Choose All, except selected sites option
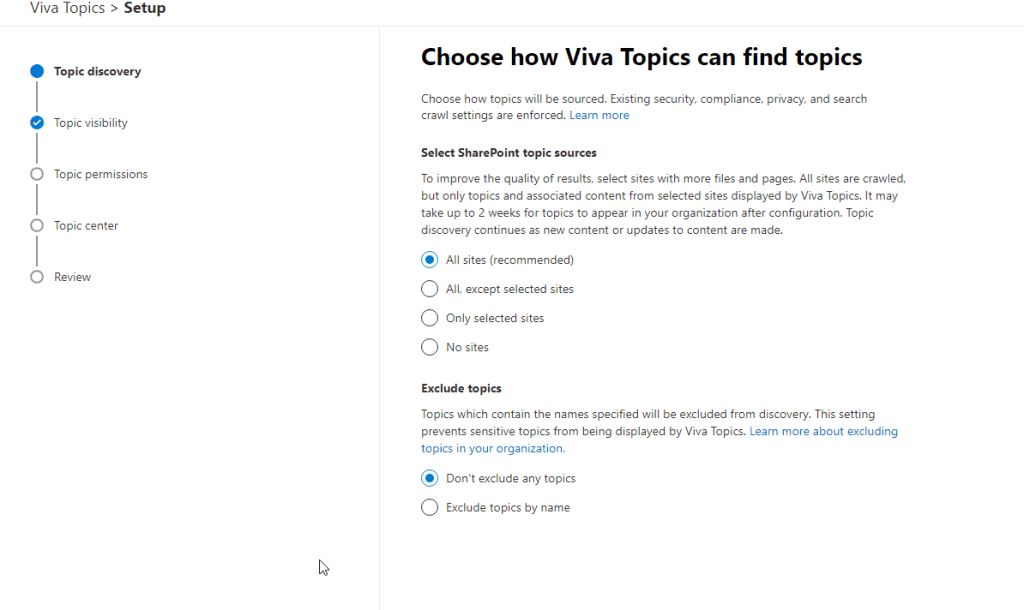This screenshot has height=610, width=1024. point(430,289)
